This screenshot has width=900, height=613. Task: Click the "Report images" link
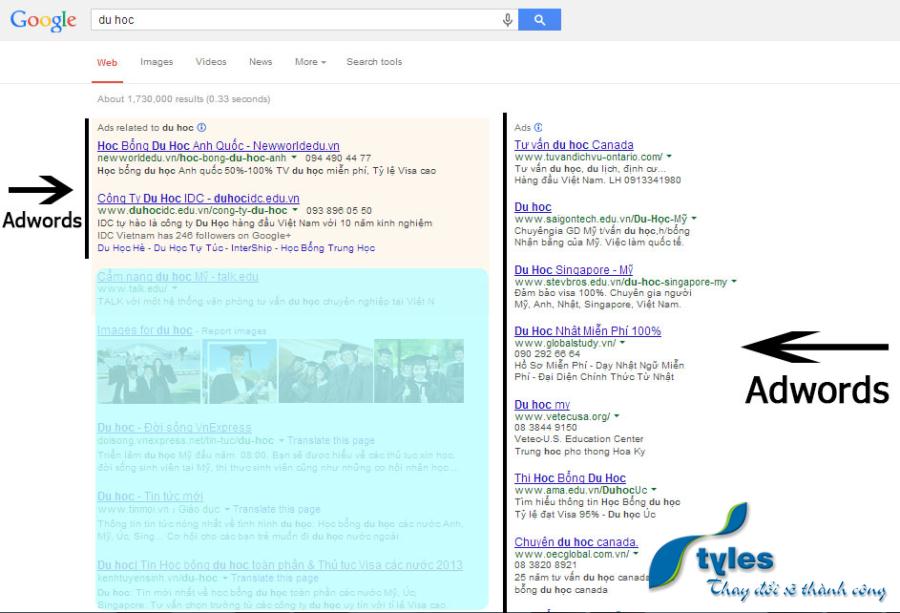tap(234, 331)
